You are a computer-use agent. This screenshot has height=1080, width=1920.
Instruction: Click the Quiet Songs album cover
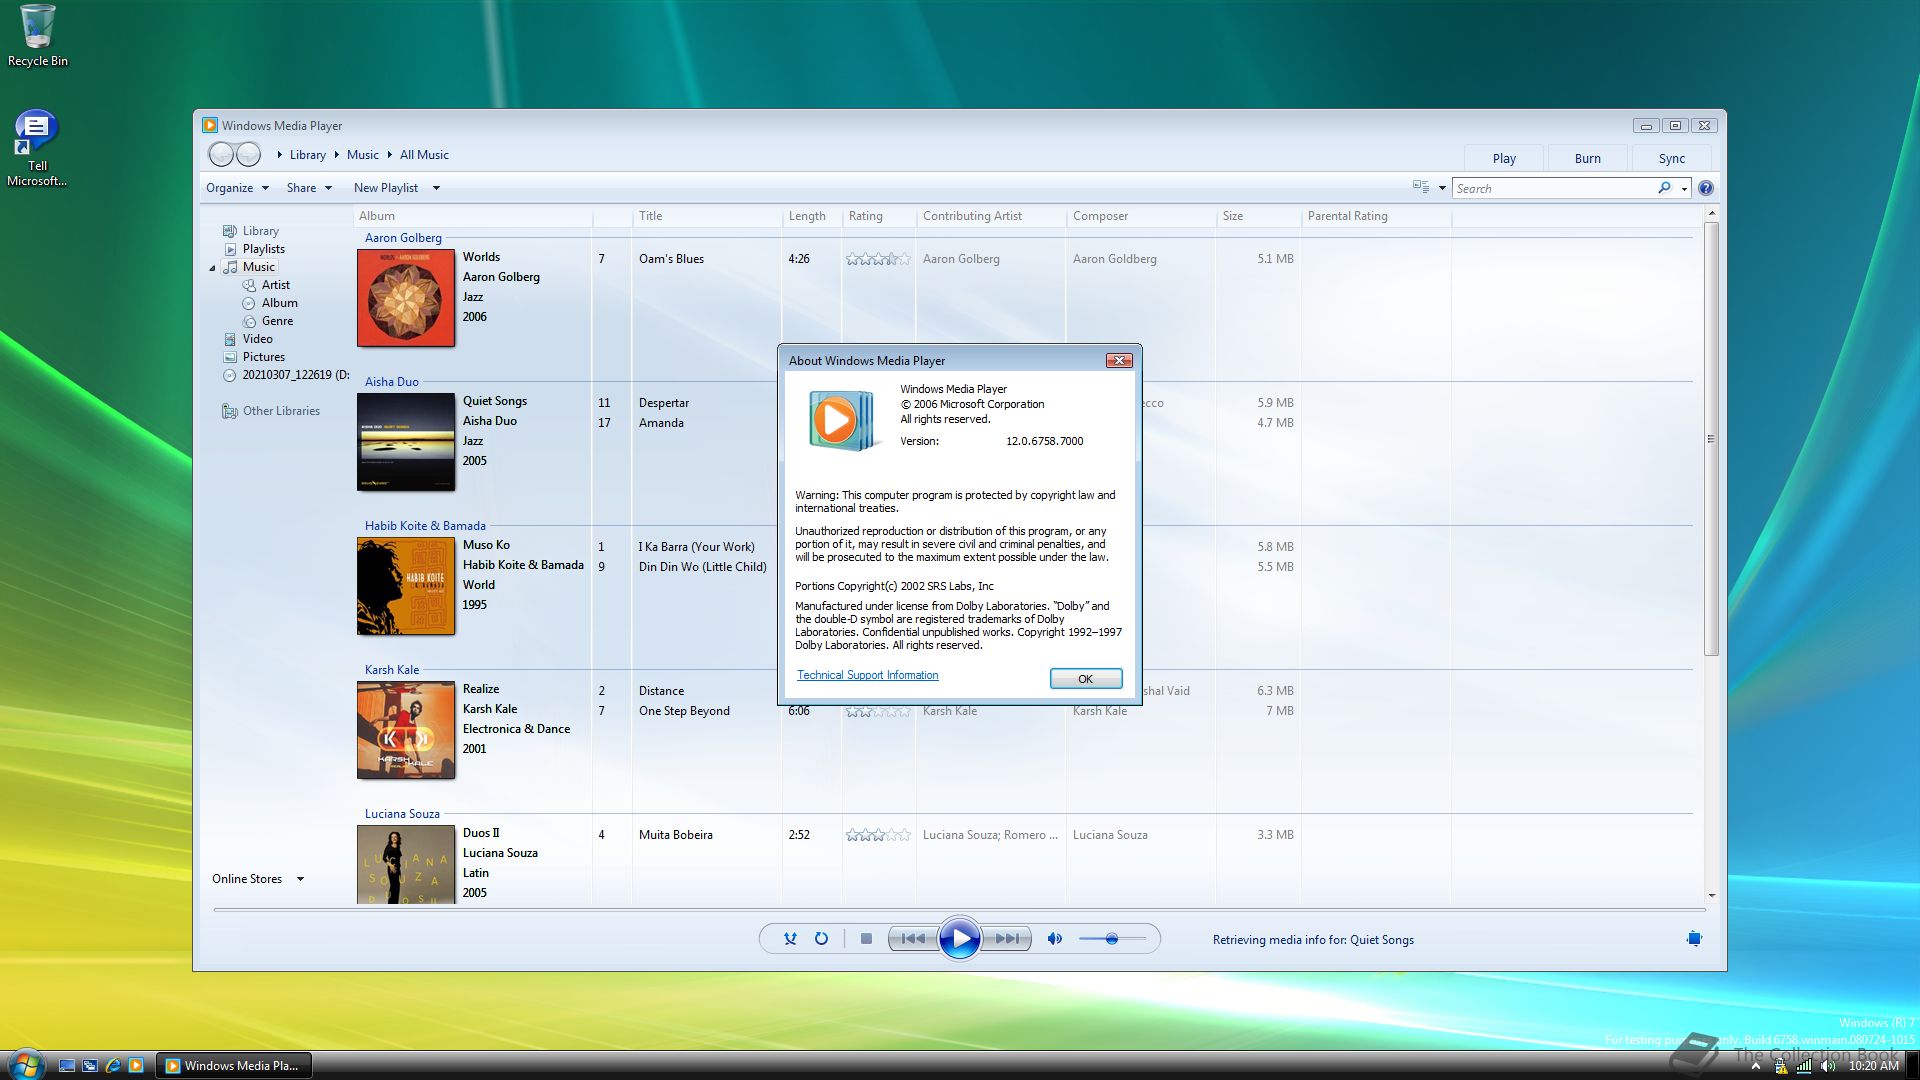pyautogui.click(x=406, y=442)
